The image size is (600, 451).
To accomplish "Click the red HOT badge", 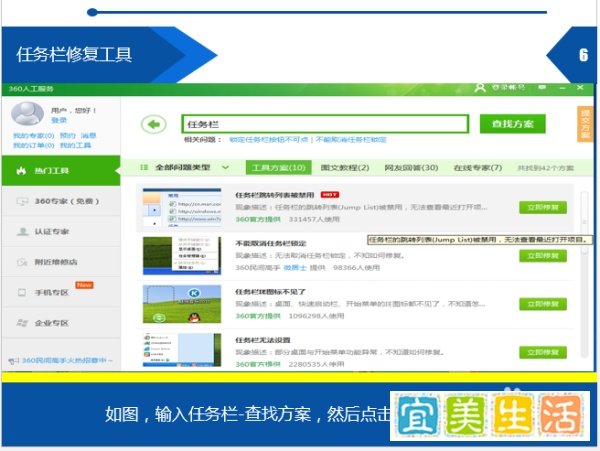I will coord(329,195).
